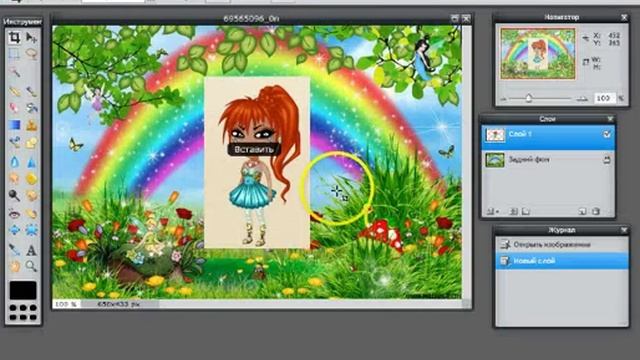
Task: Select the Sponge tool
Action: 31,179
